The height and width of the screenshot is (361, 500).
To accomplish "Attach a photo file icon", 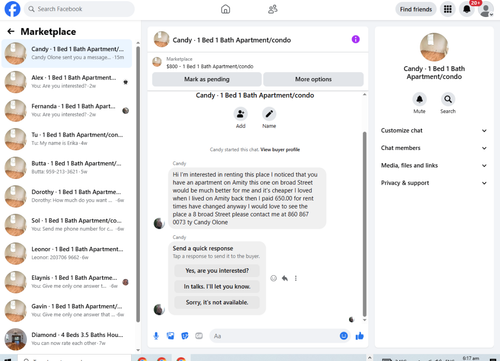I will click(170, 336).
